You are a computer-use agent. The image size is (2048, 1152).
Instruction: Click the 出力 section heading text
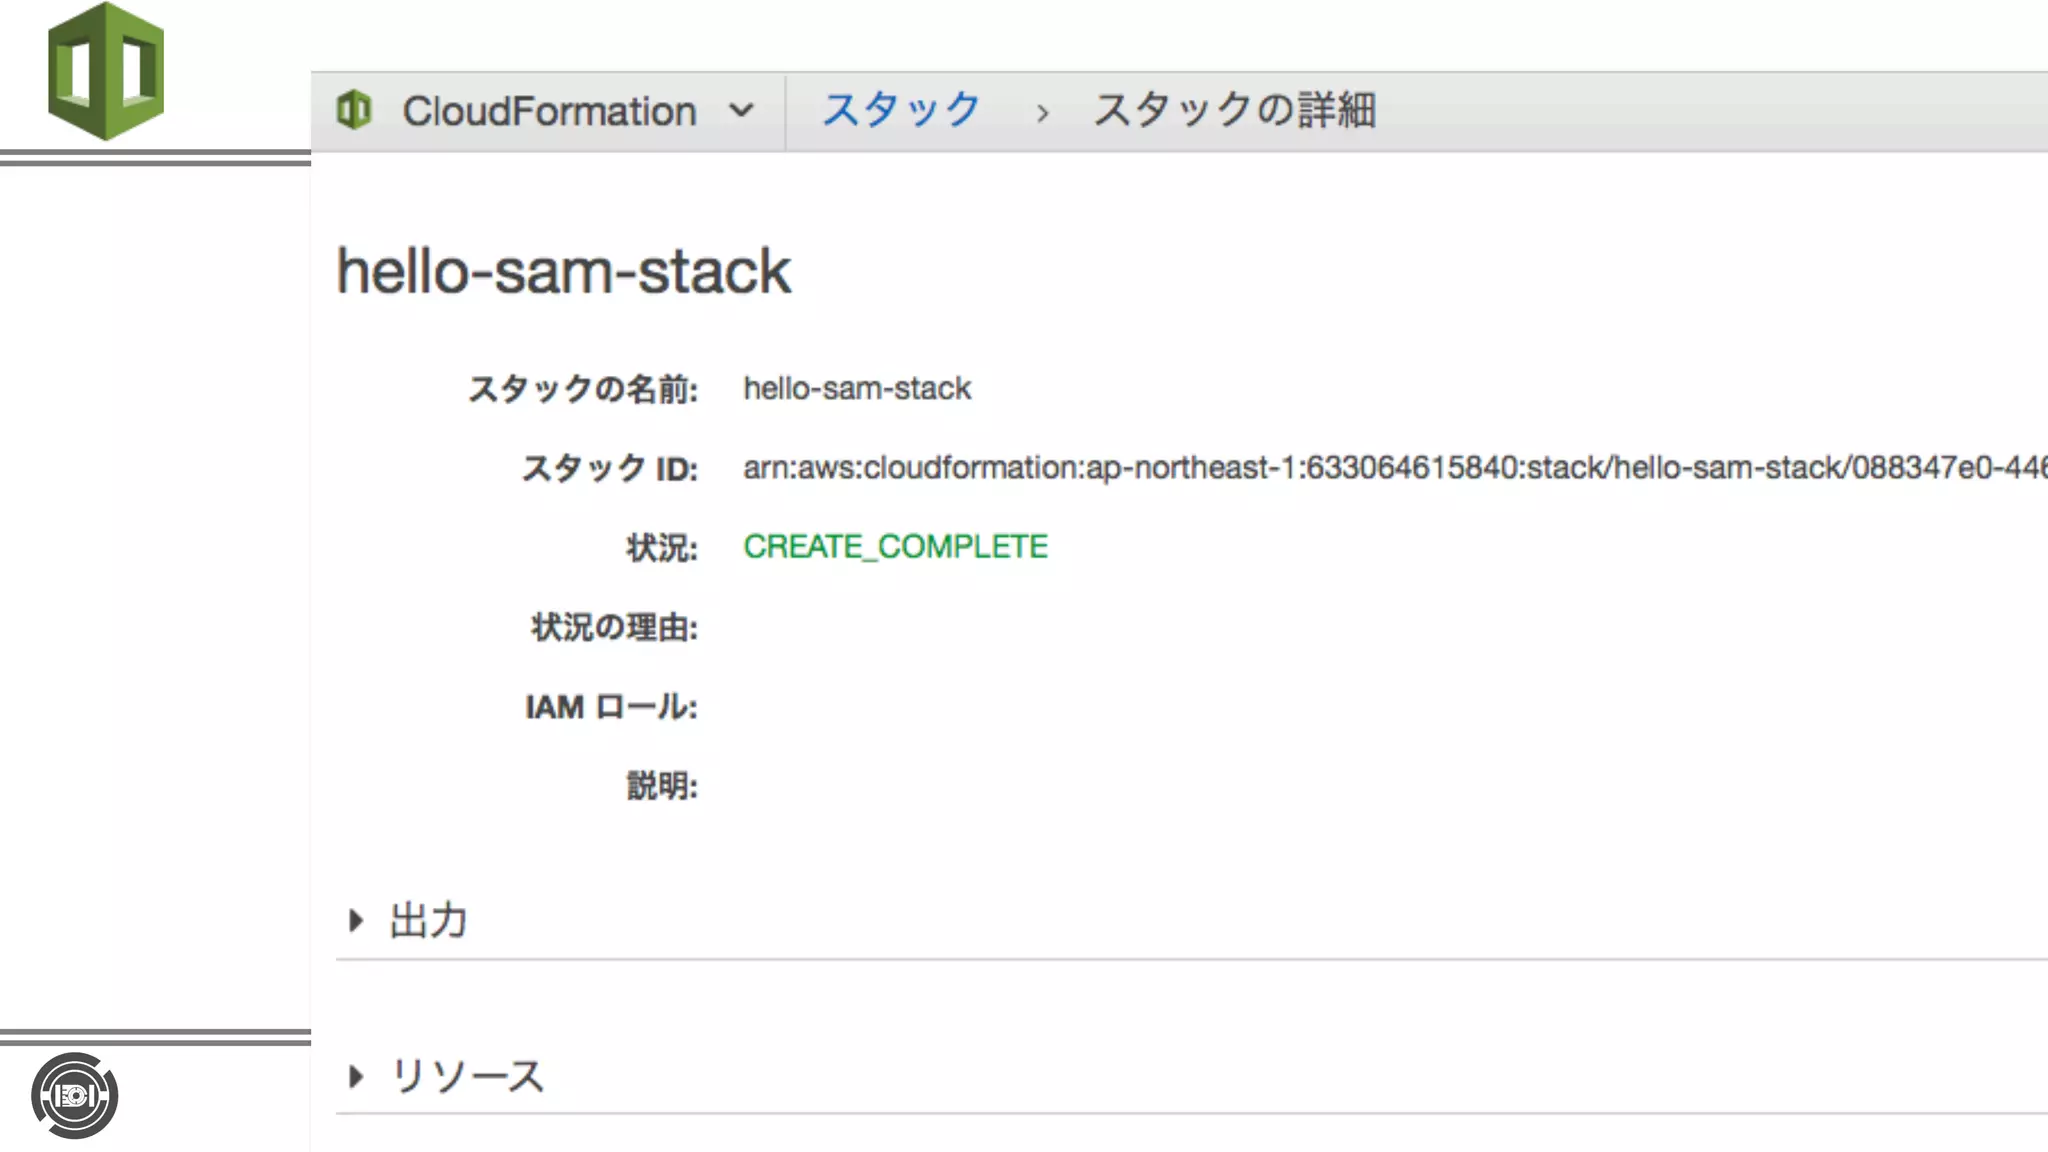point(429,920)
